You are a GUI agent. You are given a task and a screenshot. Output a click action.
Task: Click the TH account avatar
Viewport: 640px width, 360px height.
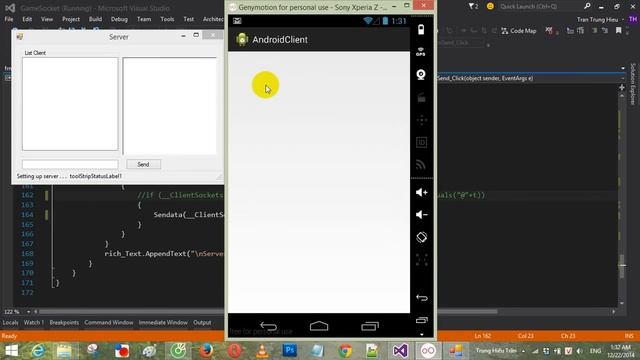click(633, 19)
